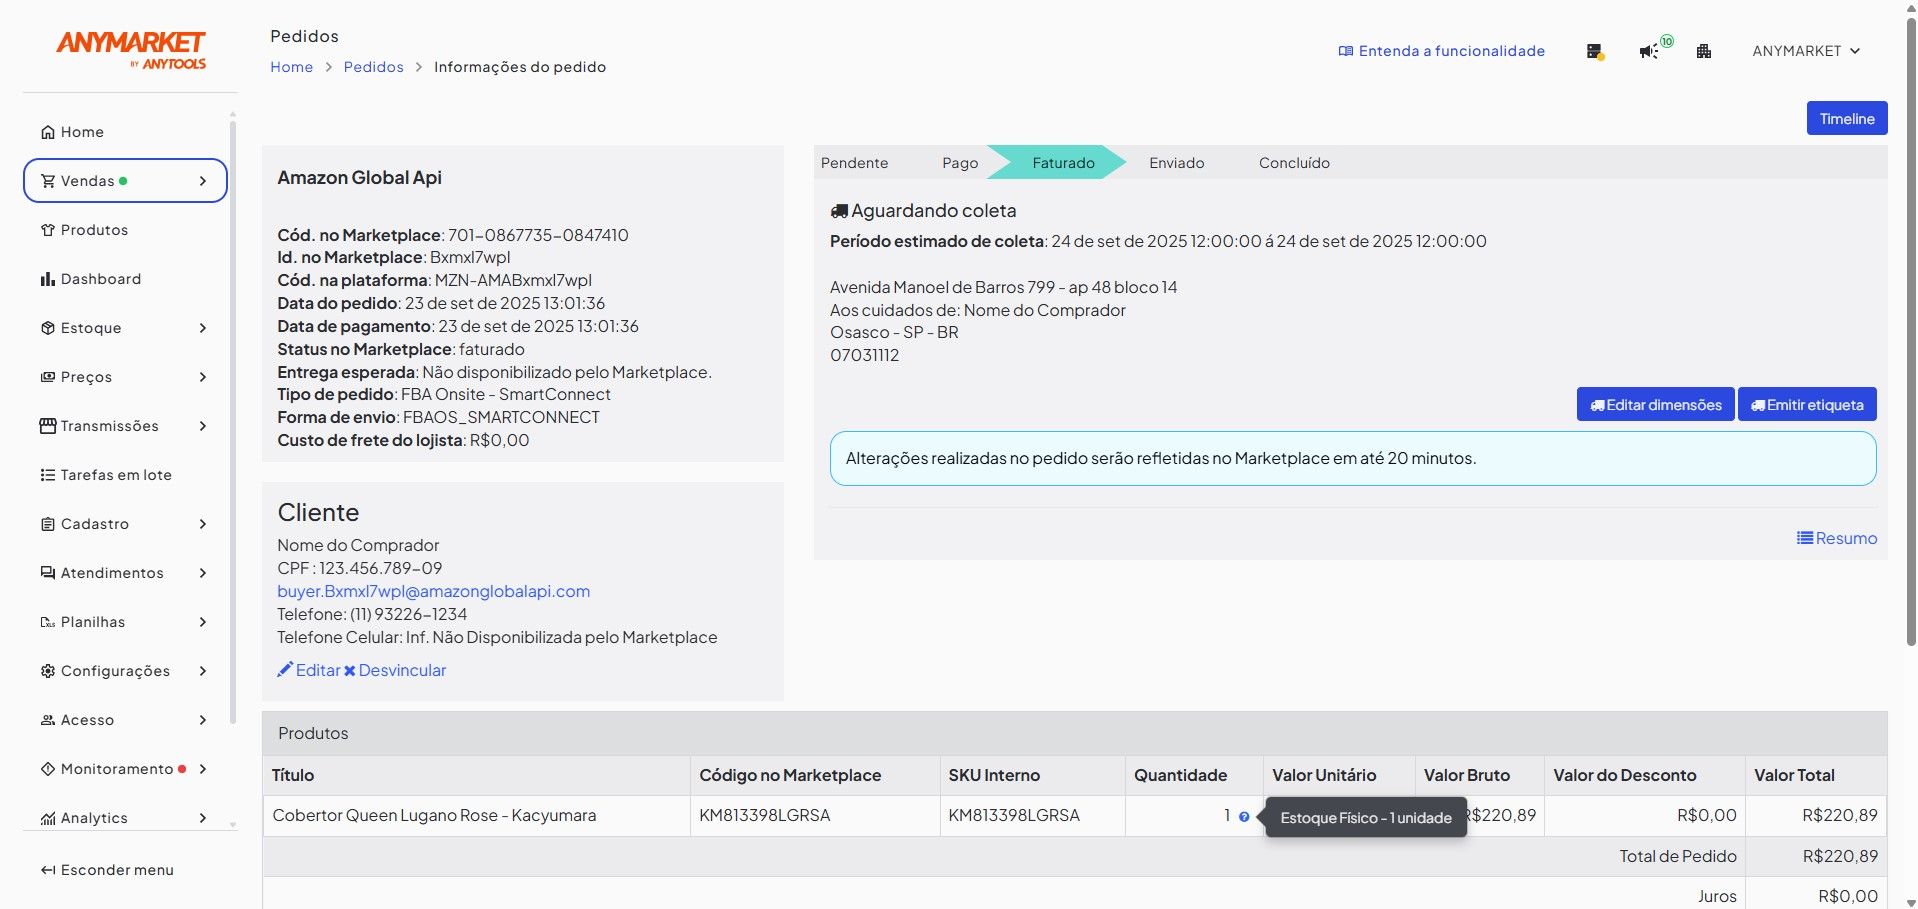Click the company building icon in header
The height and width of the screenshot is (909, 1918).
coord(1704,51)
